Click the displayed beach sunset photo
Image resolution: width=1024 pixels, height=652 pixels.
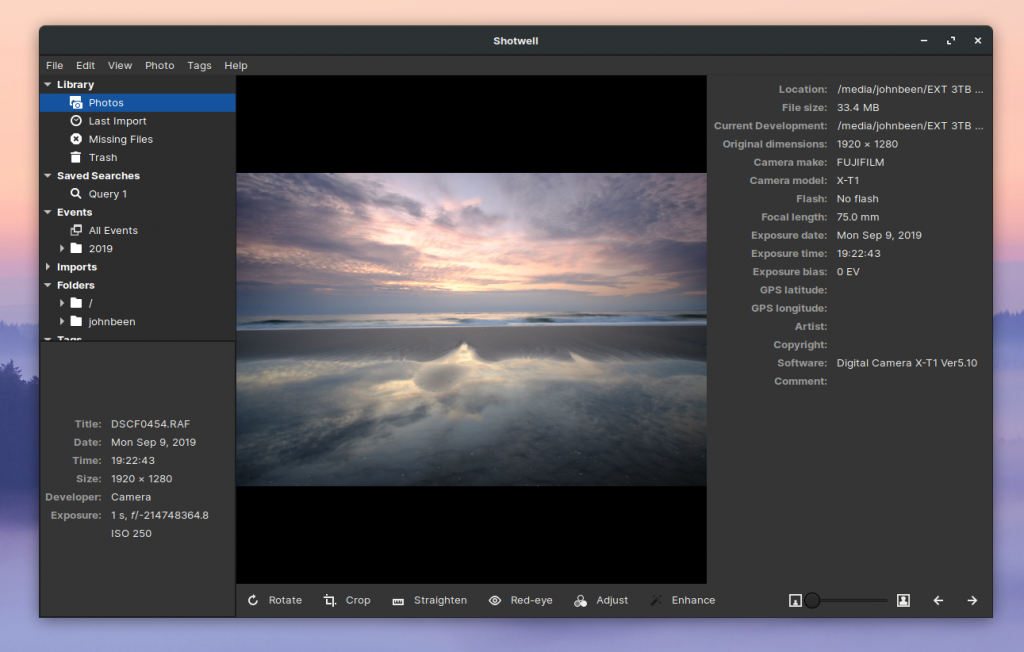471,329
